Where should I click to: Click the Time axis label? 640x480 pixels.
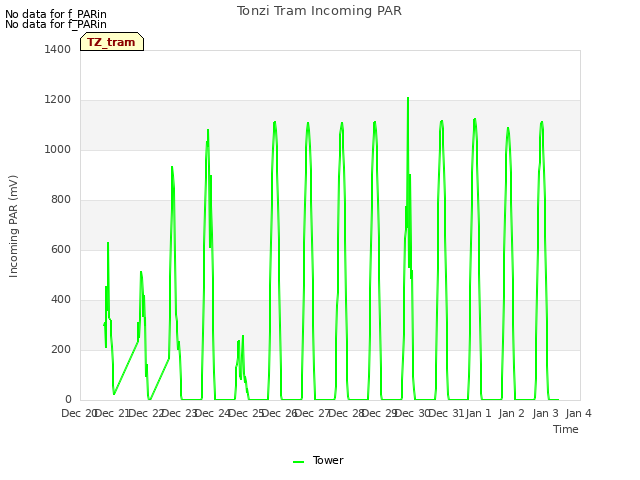coord(566,429)
